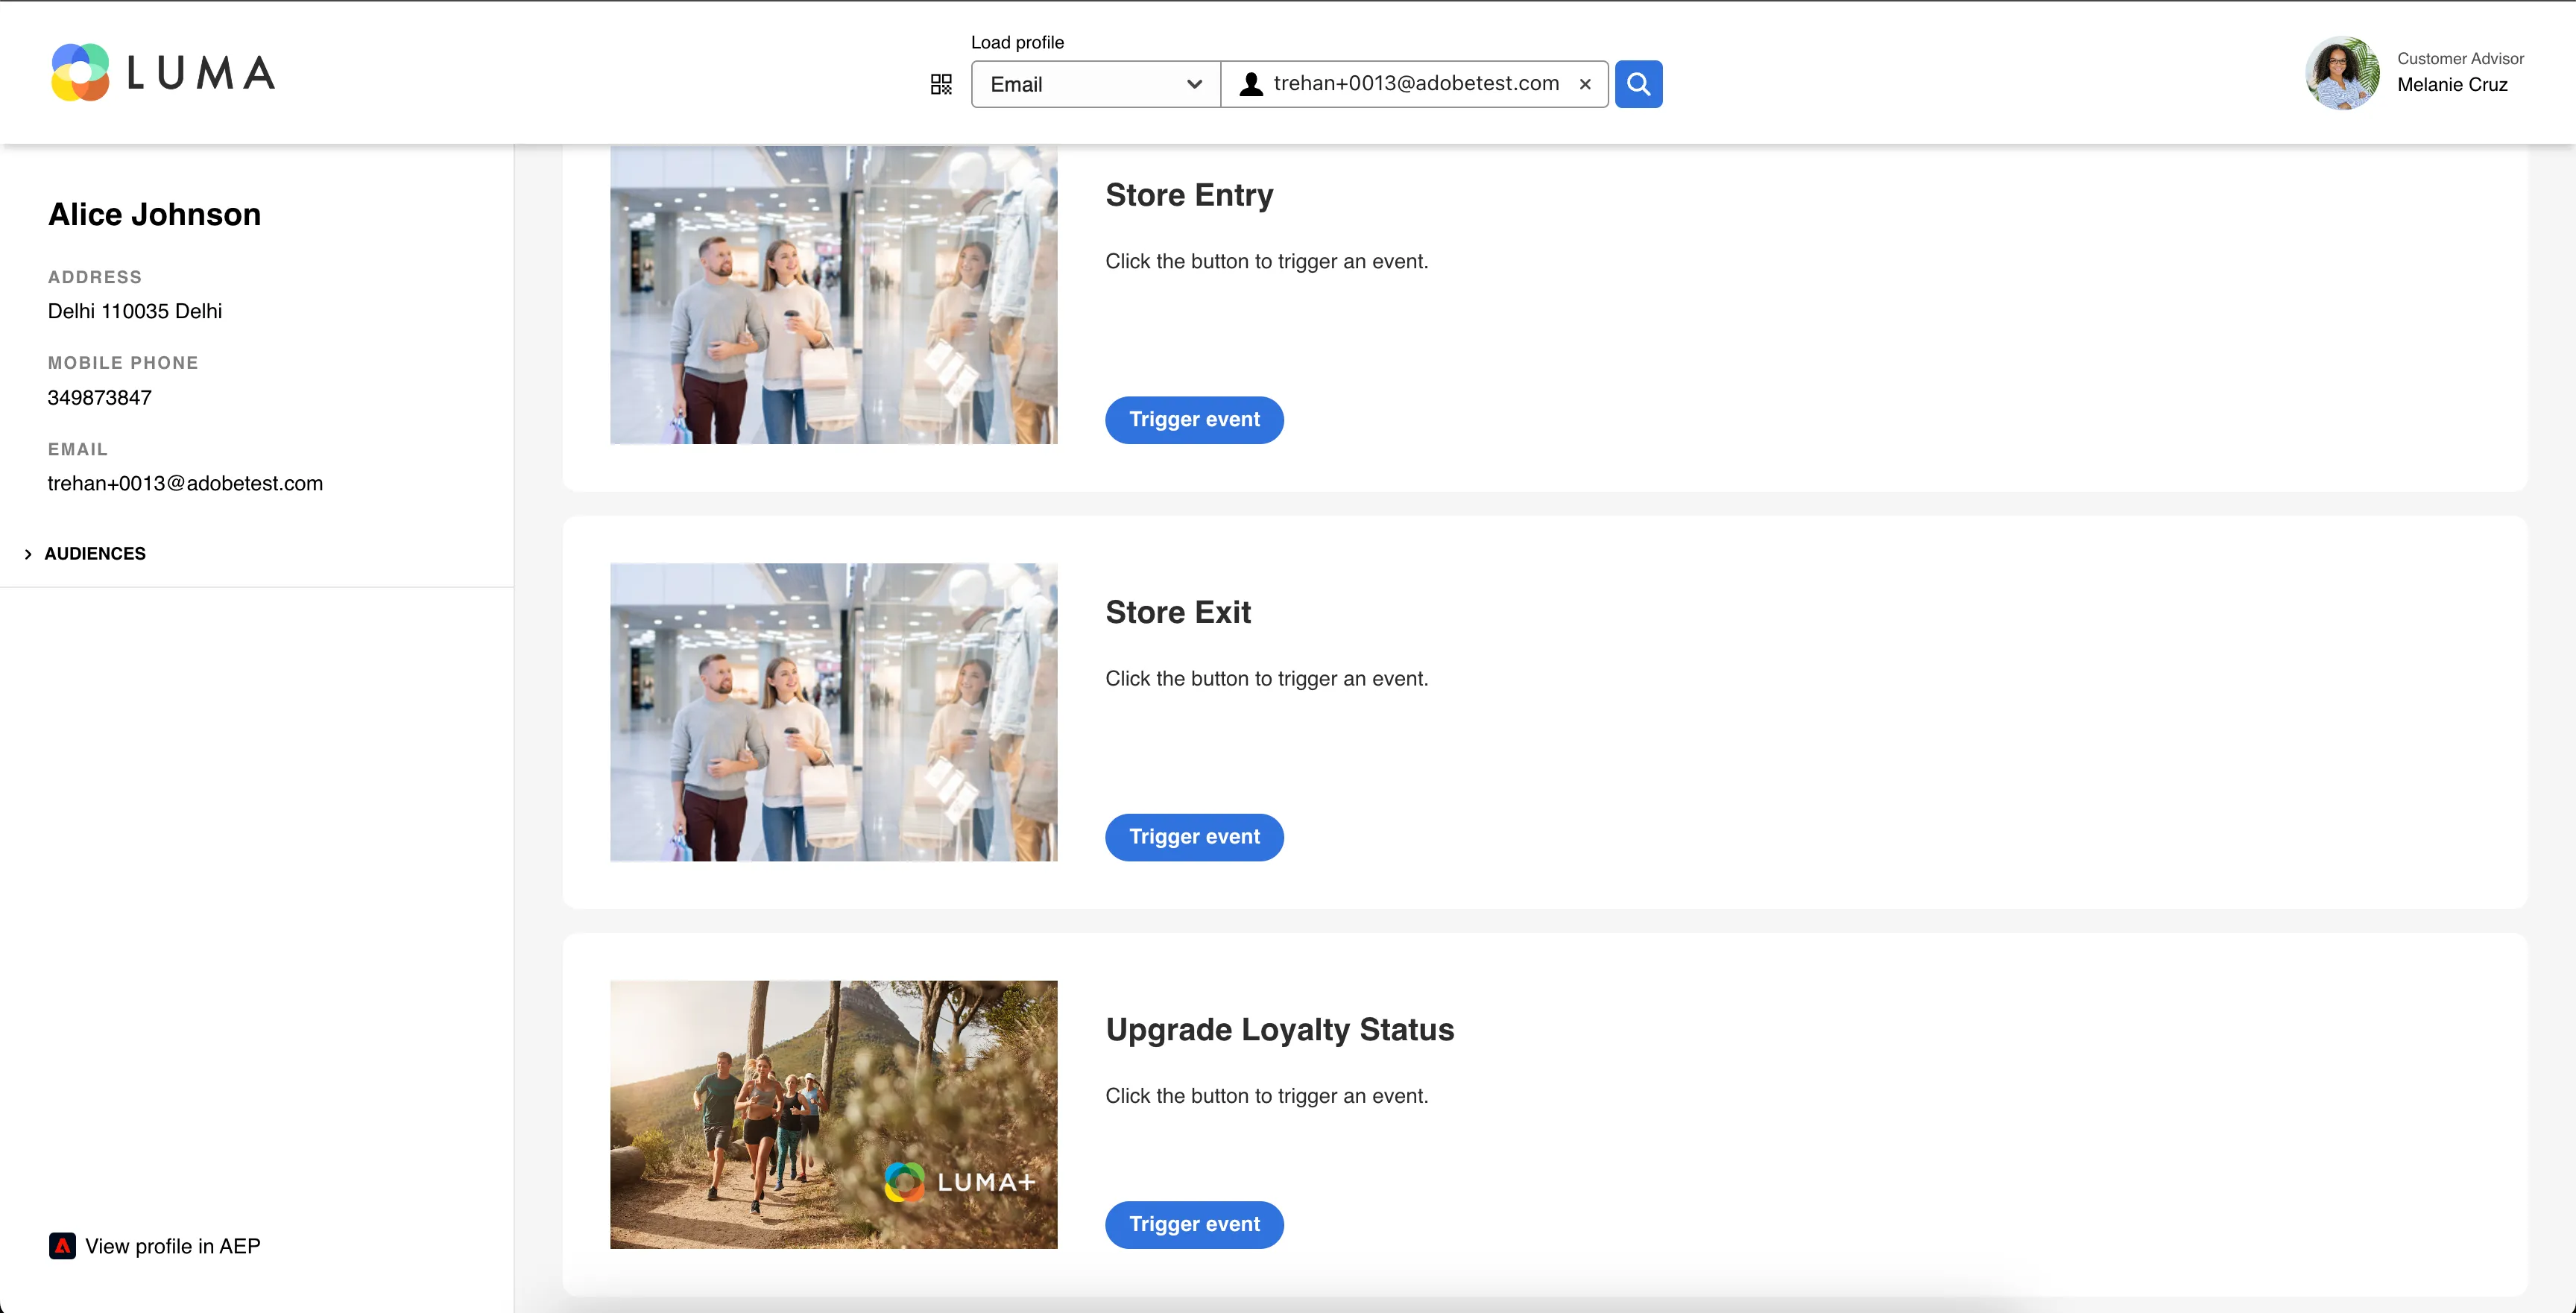Click the QR code scanner icon

[941, 84]
